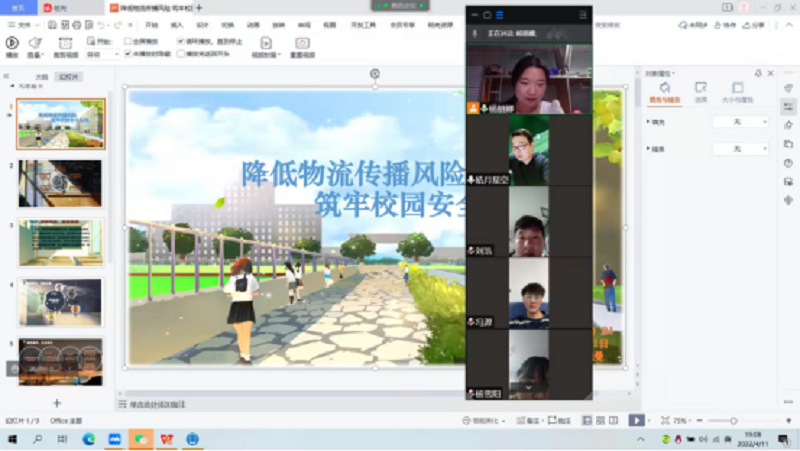
Task: Uncheck loop playback until stopped
Action: (180, 42)
